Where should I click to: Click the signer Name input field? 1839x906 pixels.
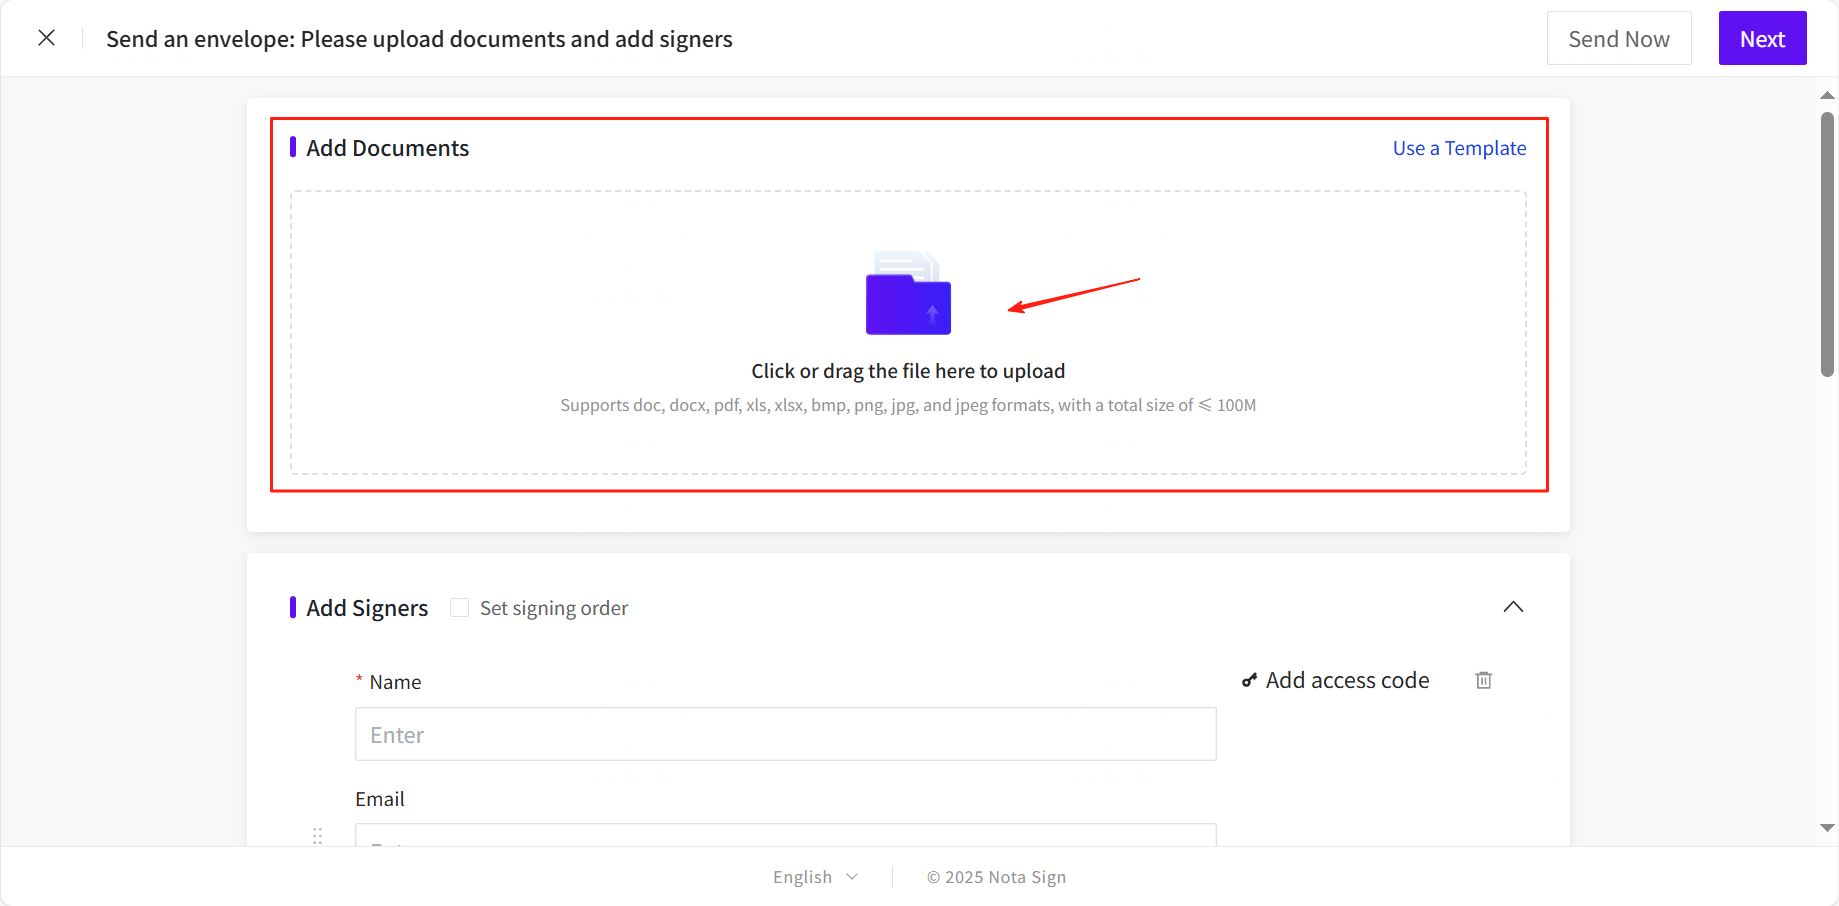(x=785, y=735)
